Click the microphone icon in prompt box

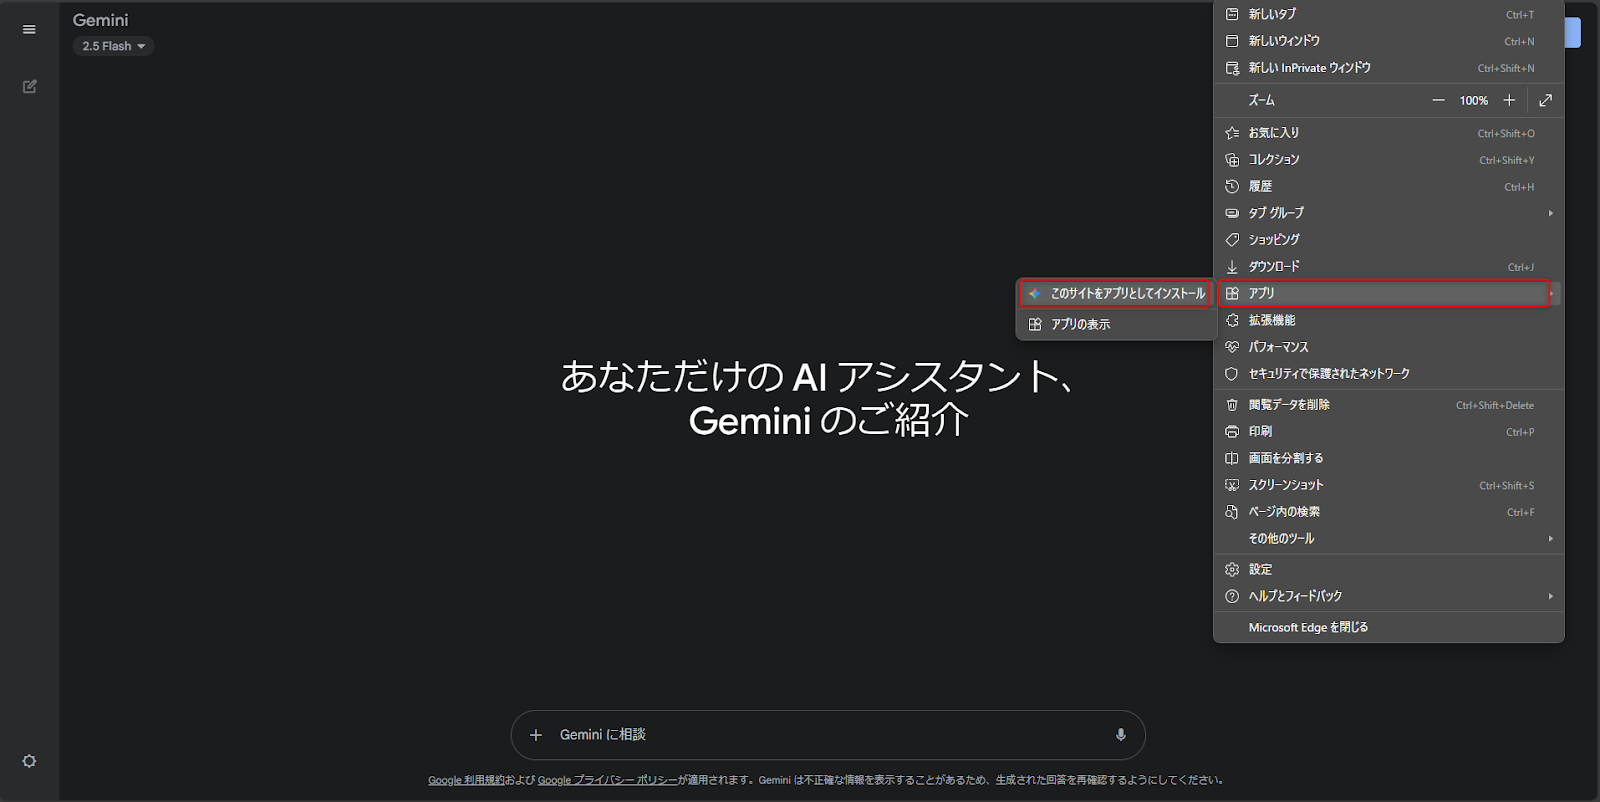pyautogui.click(x=1120, y=735)
